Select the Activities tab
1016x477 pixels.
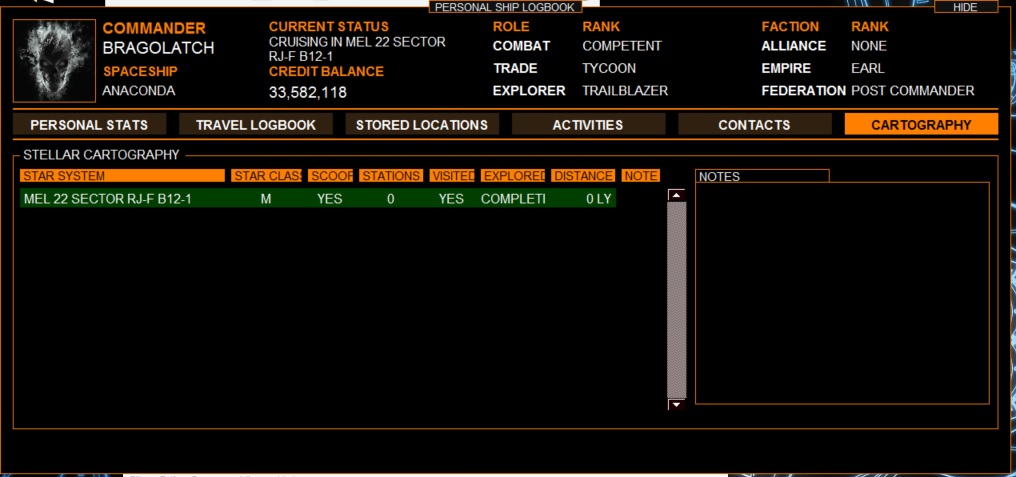(588, 124)
